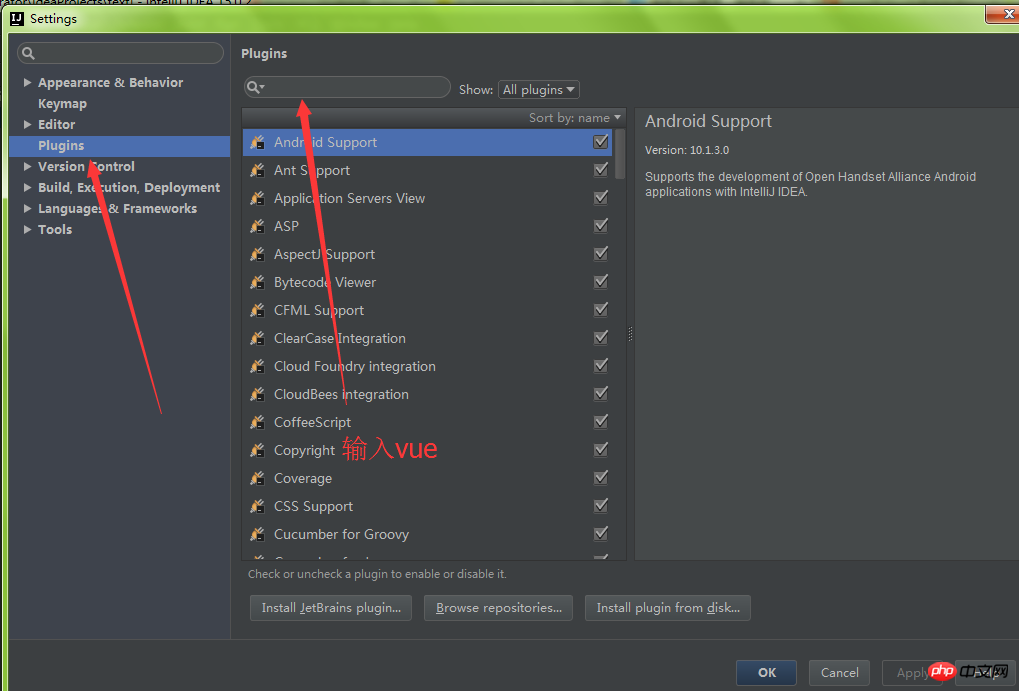The image size is (1019, 691).
Task: Select the Bytecode Viewer plugin row
Action: coord(428,282)
